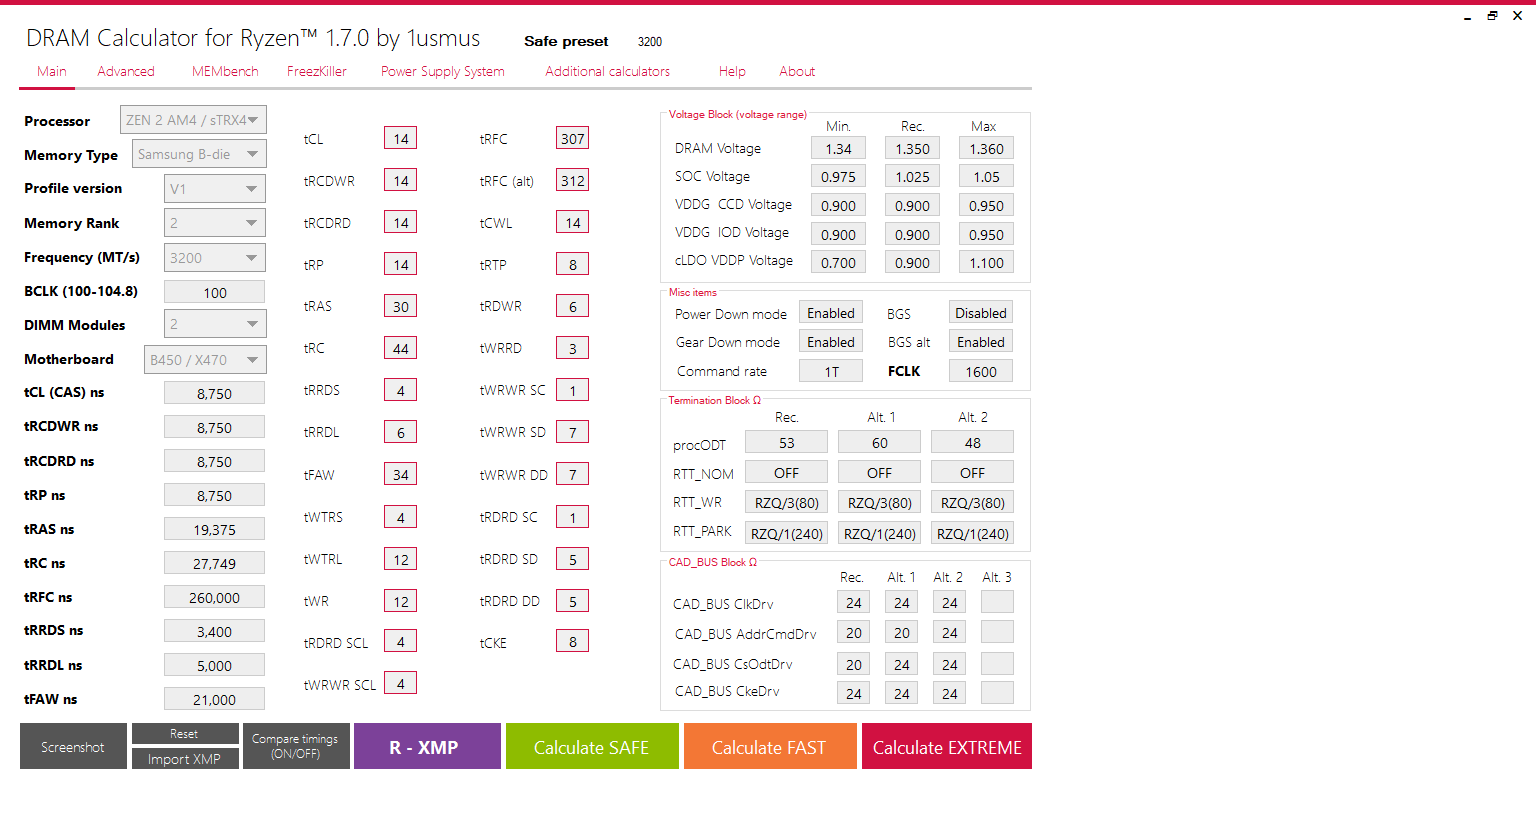Screen dimensions: 1536x824
Task: Select the CAD_BUS AddrCmdDrv Alt. 2 value
Action: tap(949, 632)
